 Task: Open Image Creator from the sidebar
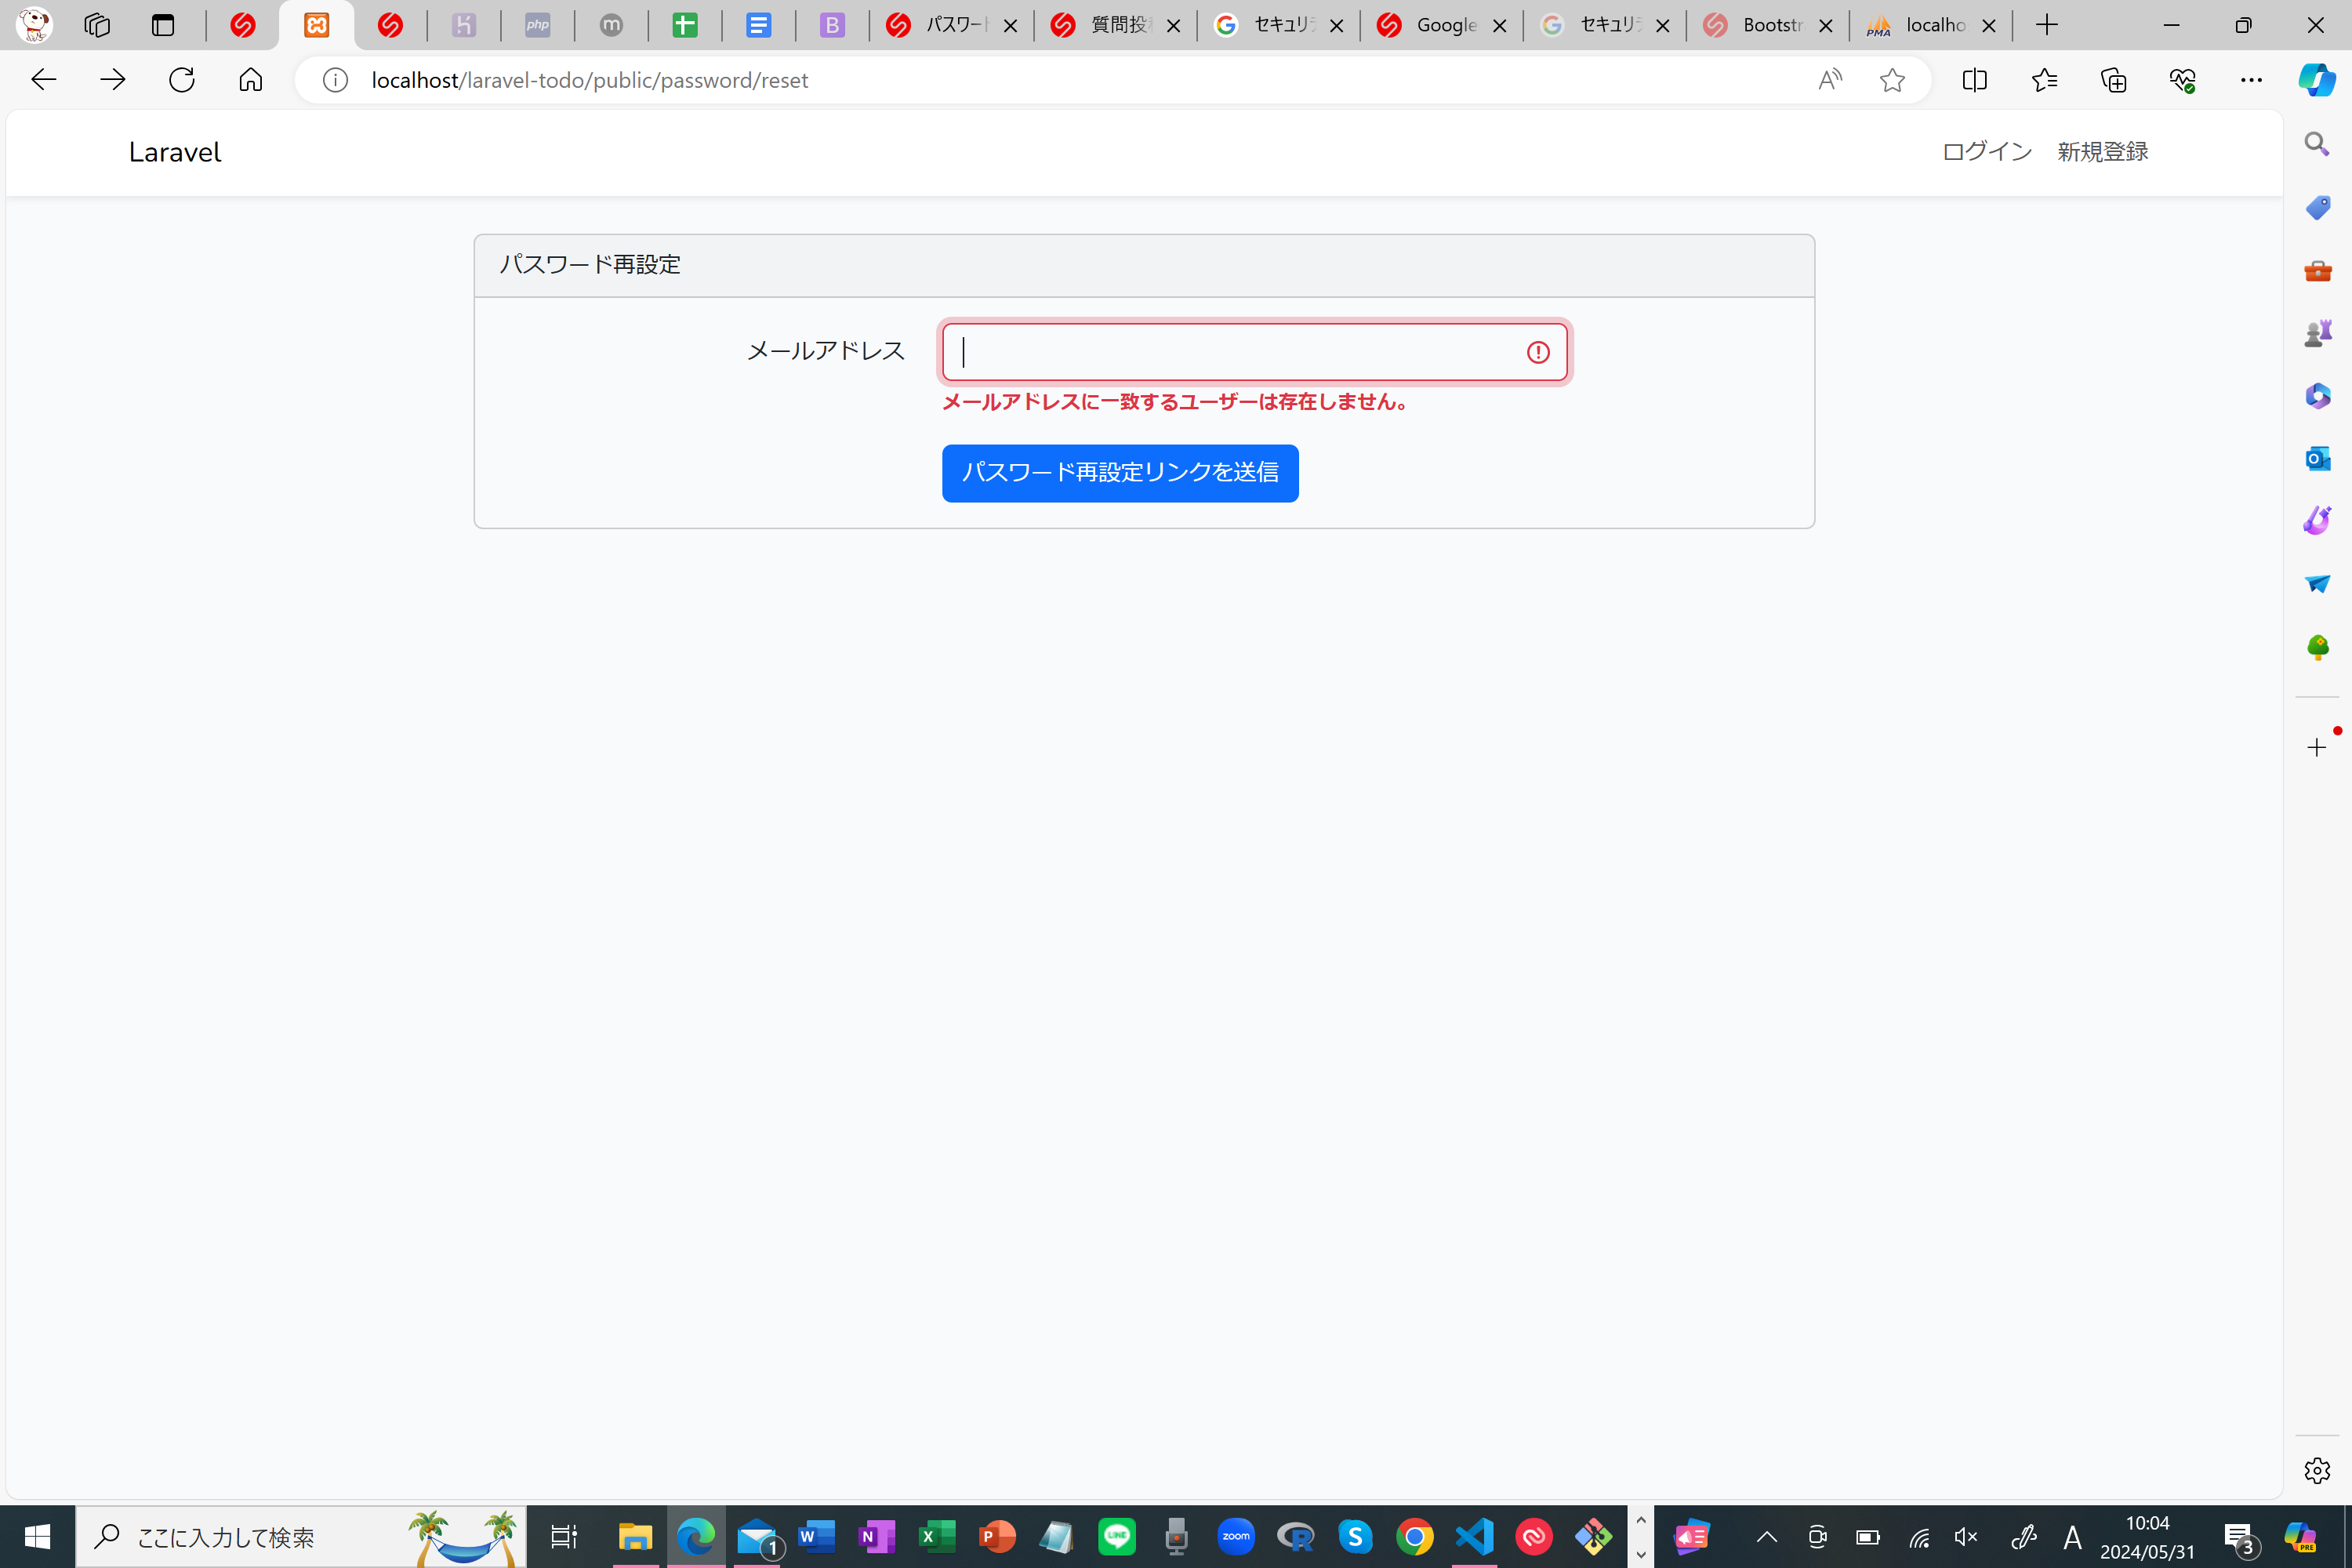(2316, 520)
